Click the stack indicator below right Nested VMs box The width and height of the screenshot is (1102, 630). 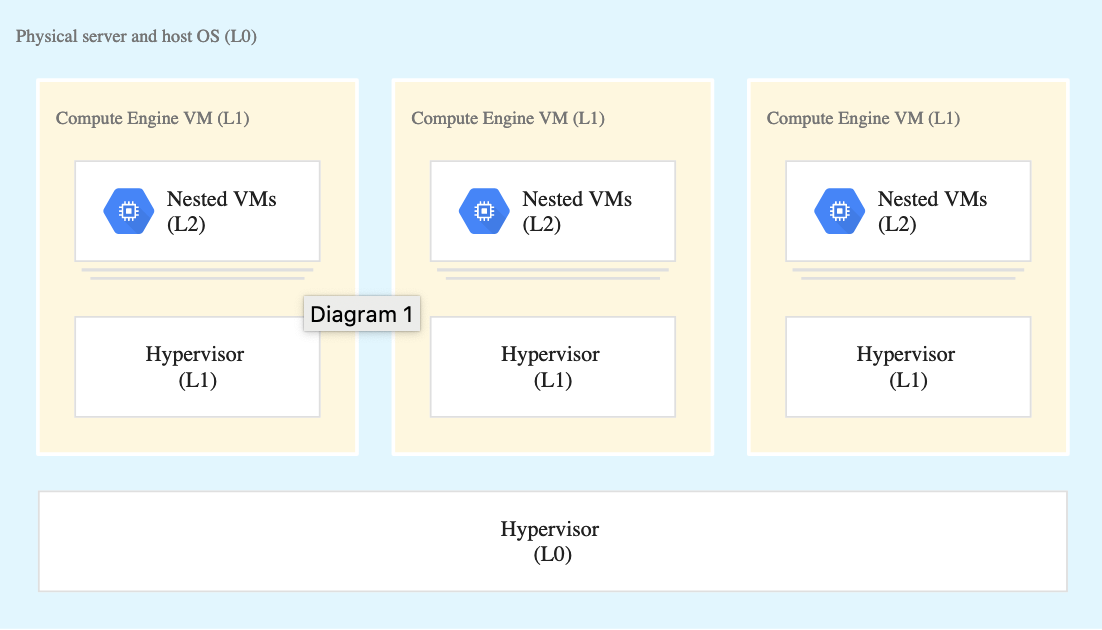908,273
